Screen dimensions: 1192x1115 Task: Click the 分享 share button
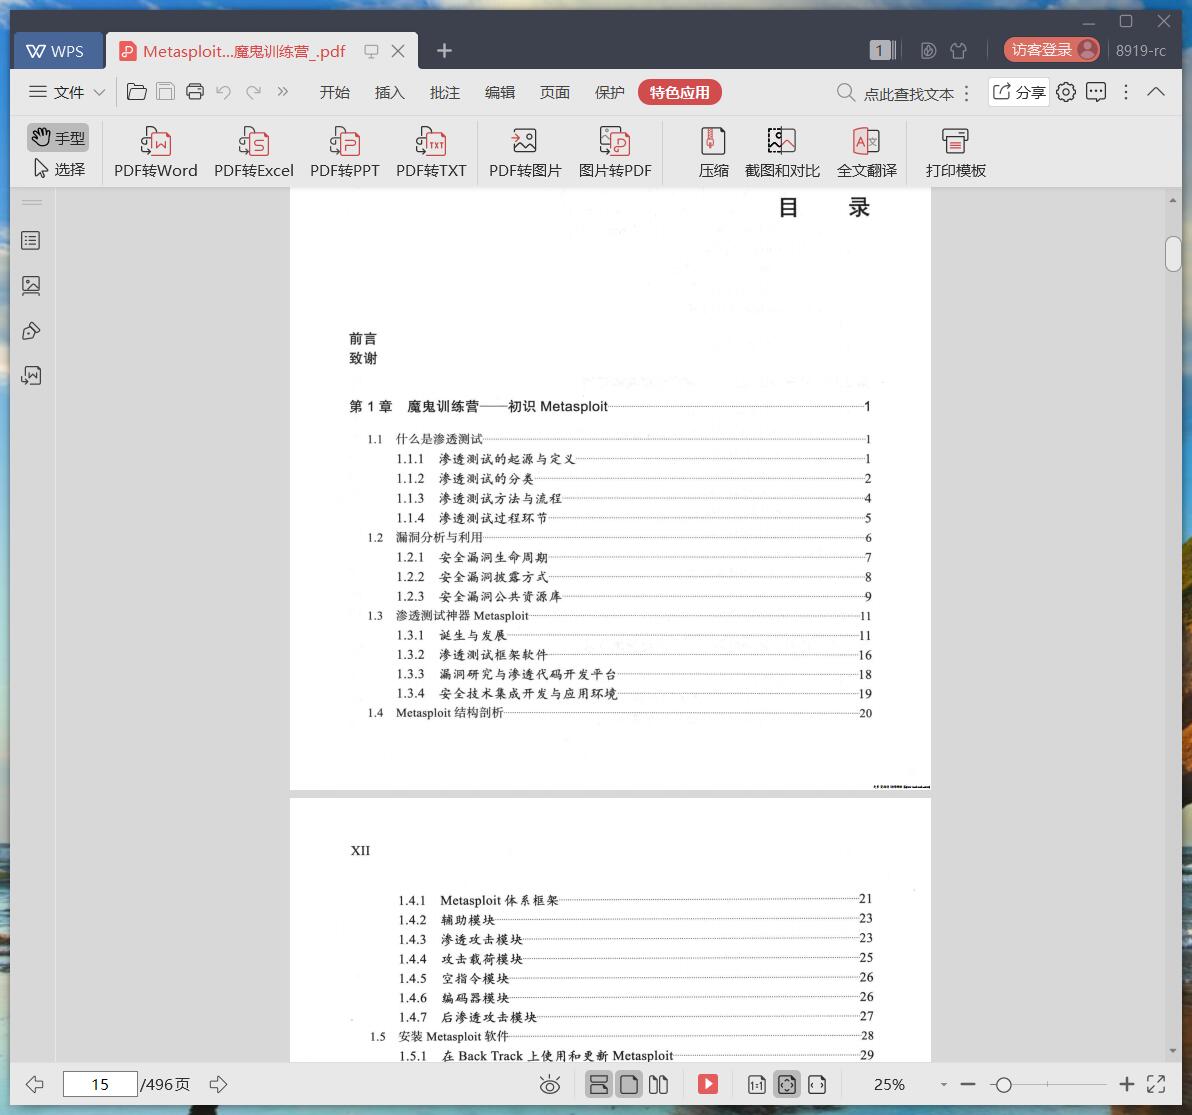click(x=1019, y=92)
